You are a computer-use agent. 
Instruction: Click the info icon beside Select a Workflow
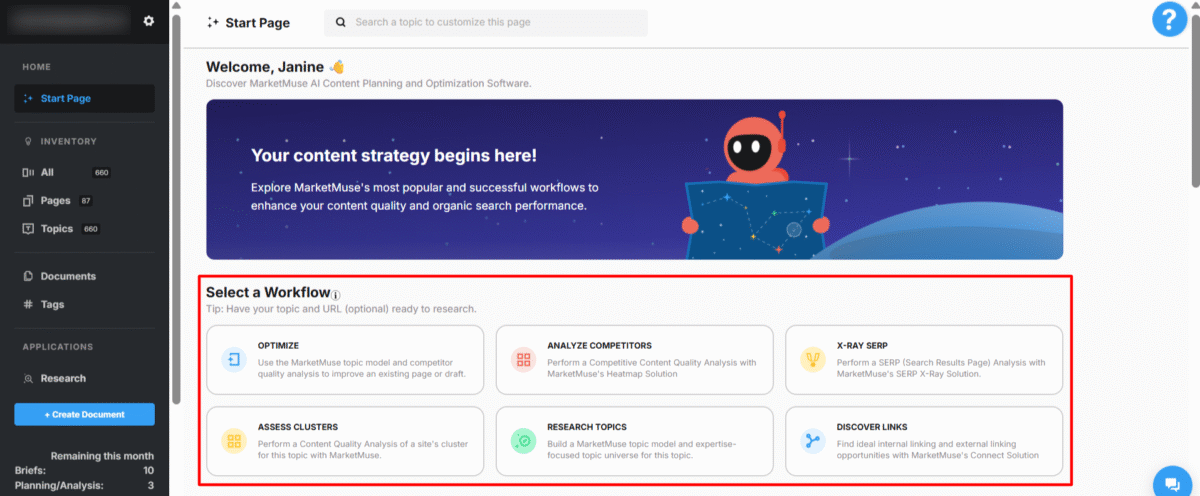click(336, 295)
